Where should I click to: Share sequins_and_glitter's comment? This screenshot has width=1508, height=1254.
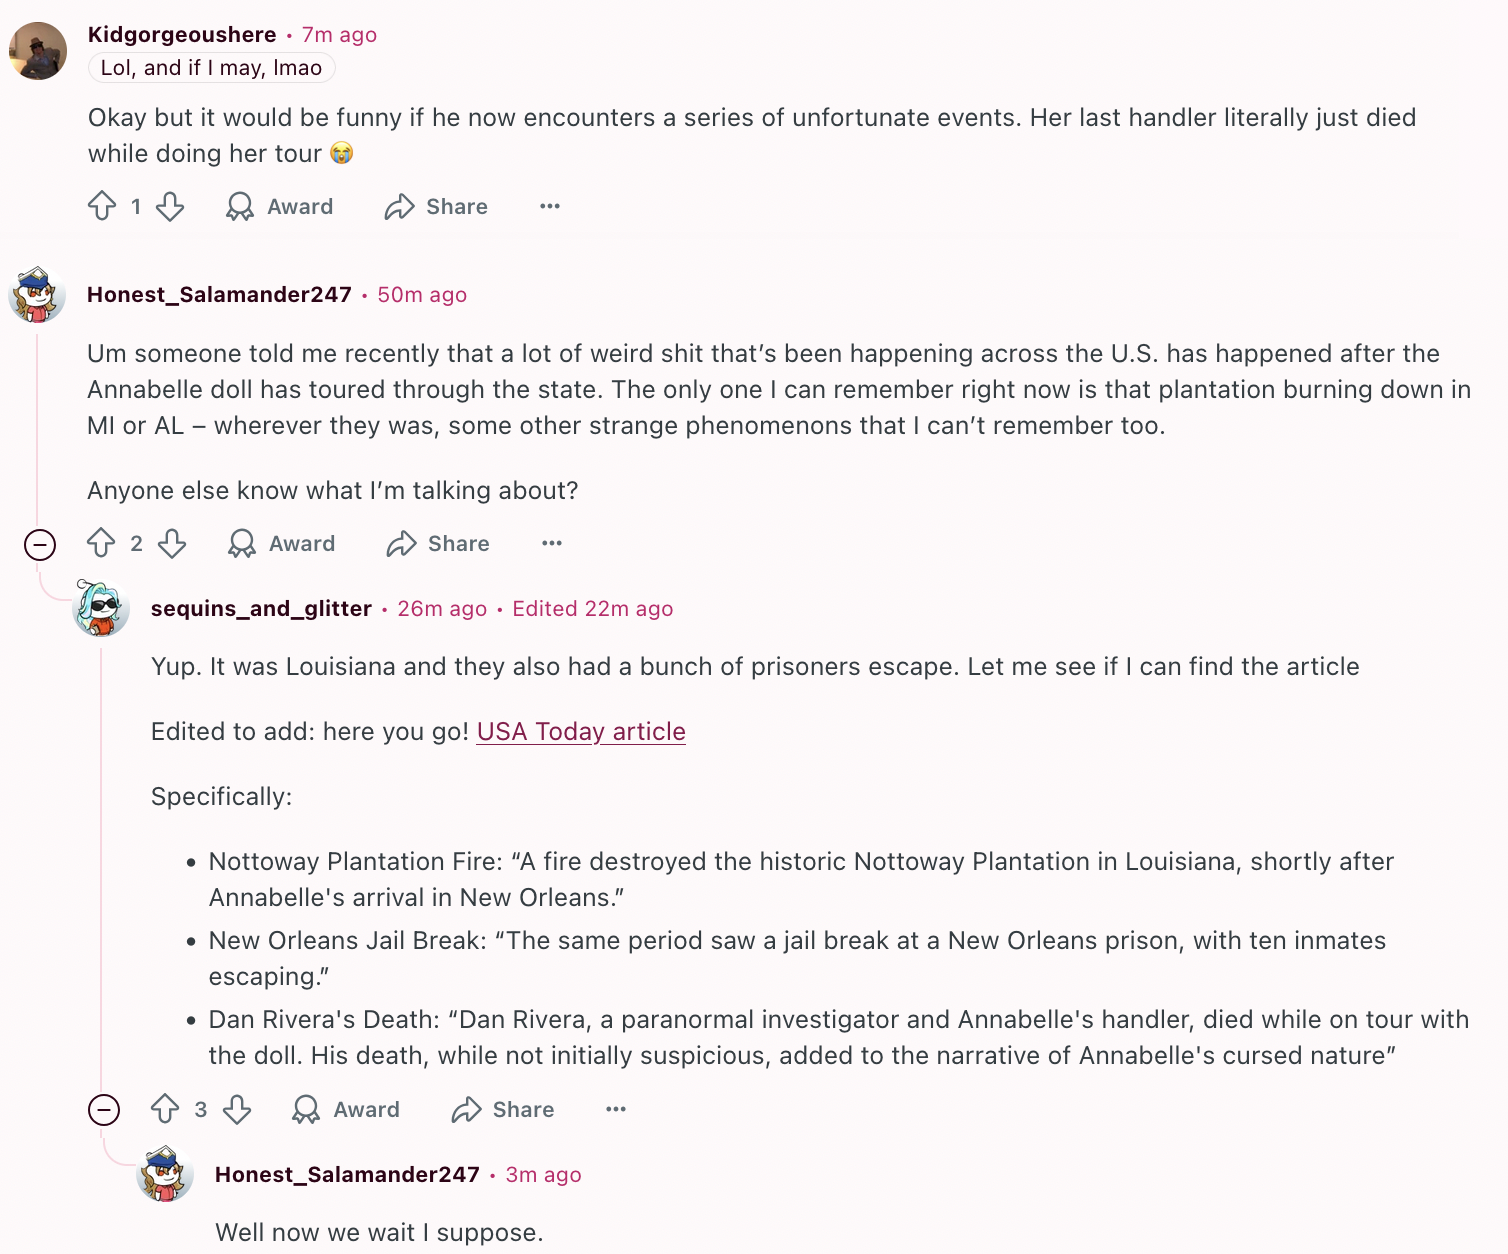[x=503, y=1109]
